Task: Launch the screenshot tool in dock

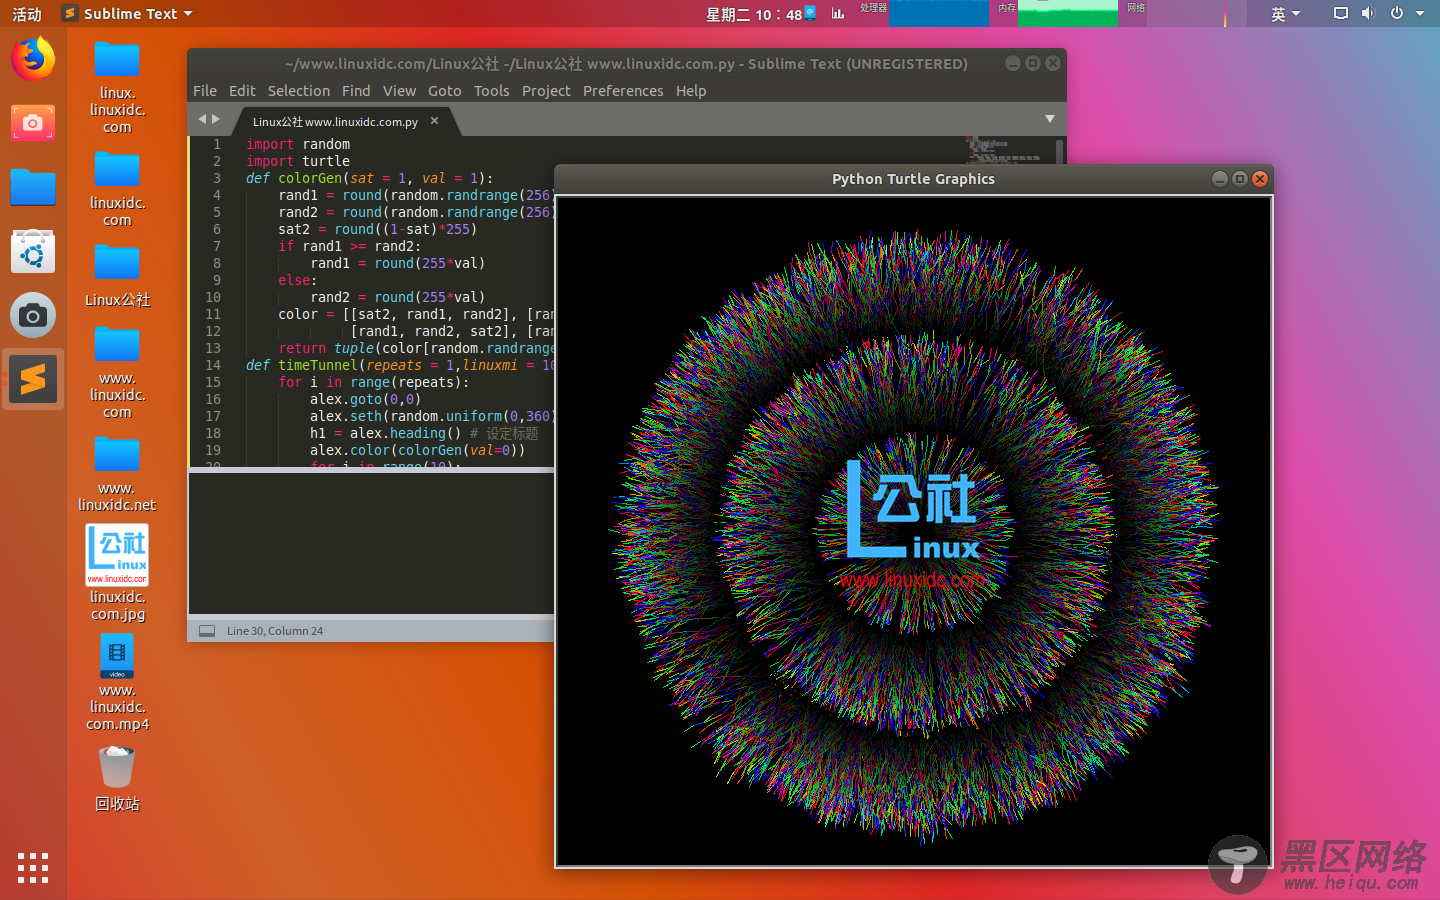Action: click(x=33, y=123)
